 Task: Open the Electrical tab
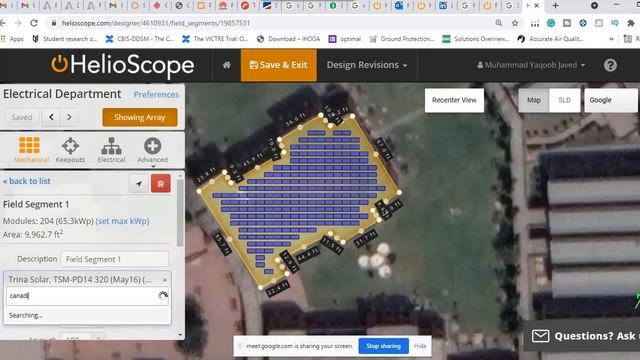[111, 149]
